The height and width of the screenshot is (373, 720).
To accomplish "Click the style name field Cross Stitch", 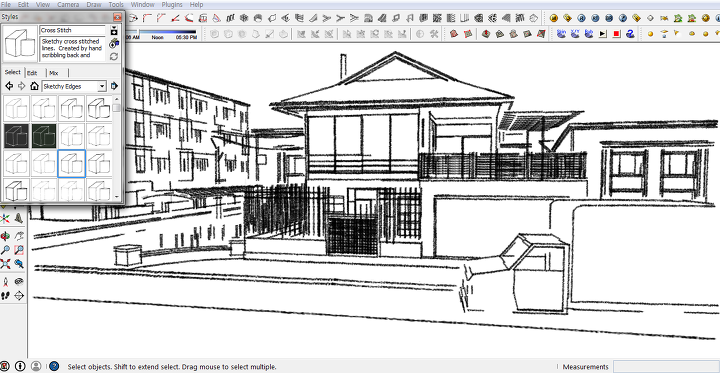I will tap(72, 30).
